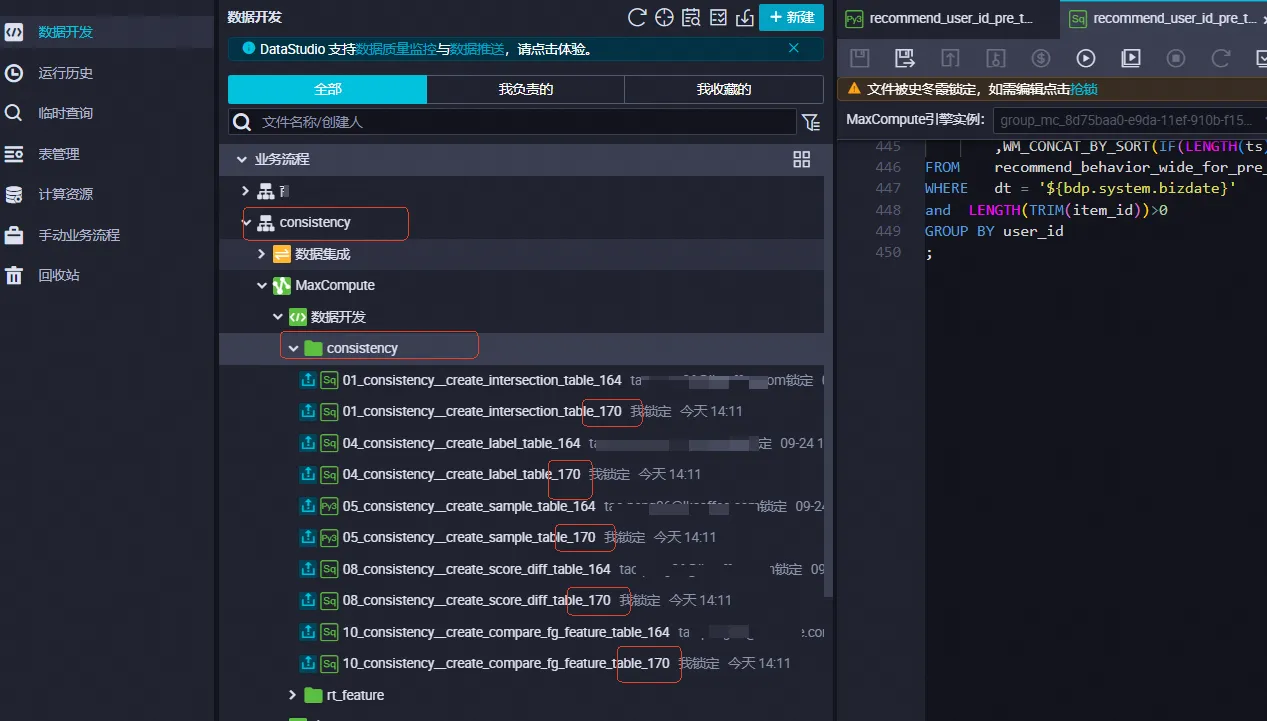The image size is (1267, 721).
Task: Collapse the MaxCompute node
Action: pos(262,285)
